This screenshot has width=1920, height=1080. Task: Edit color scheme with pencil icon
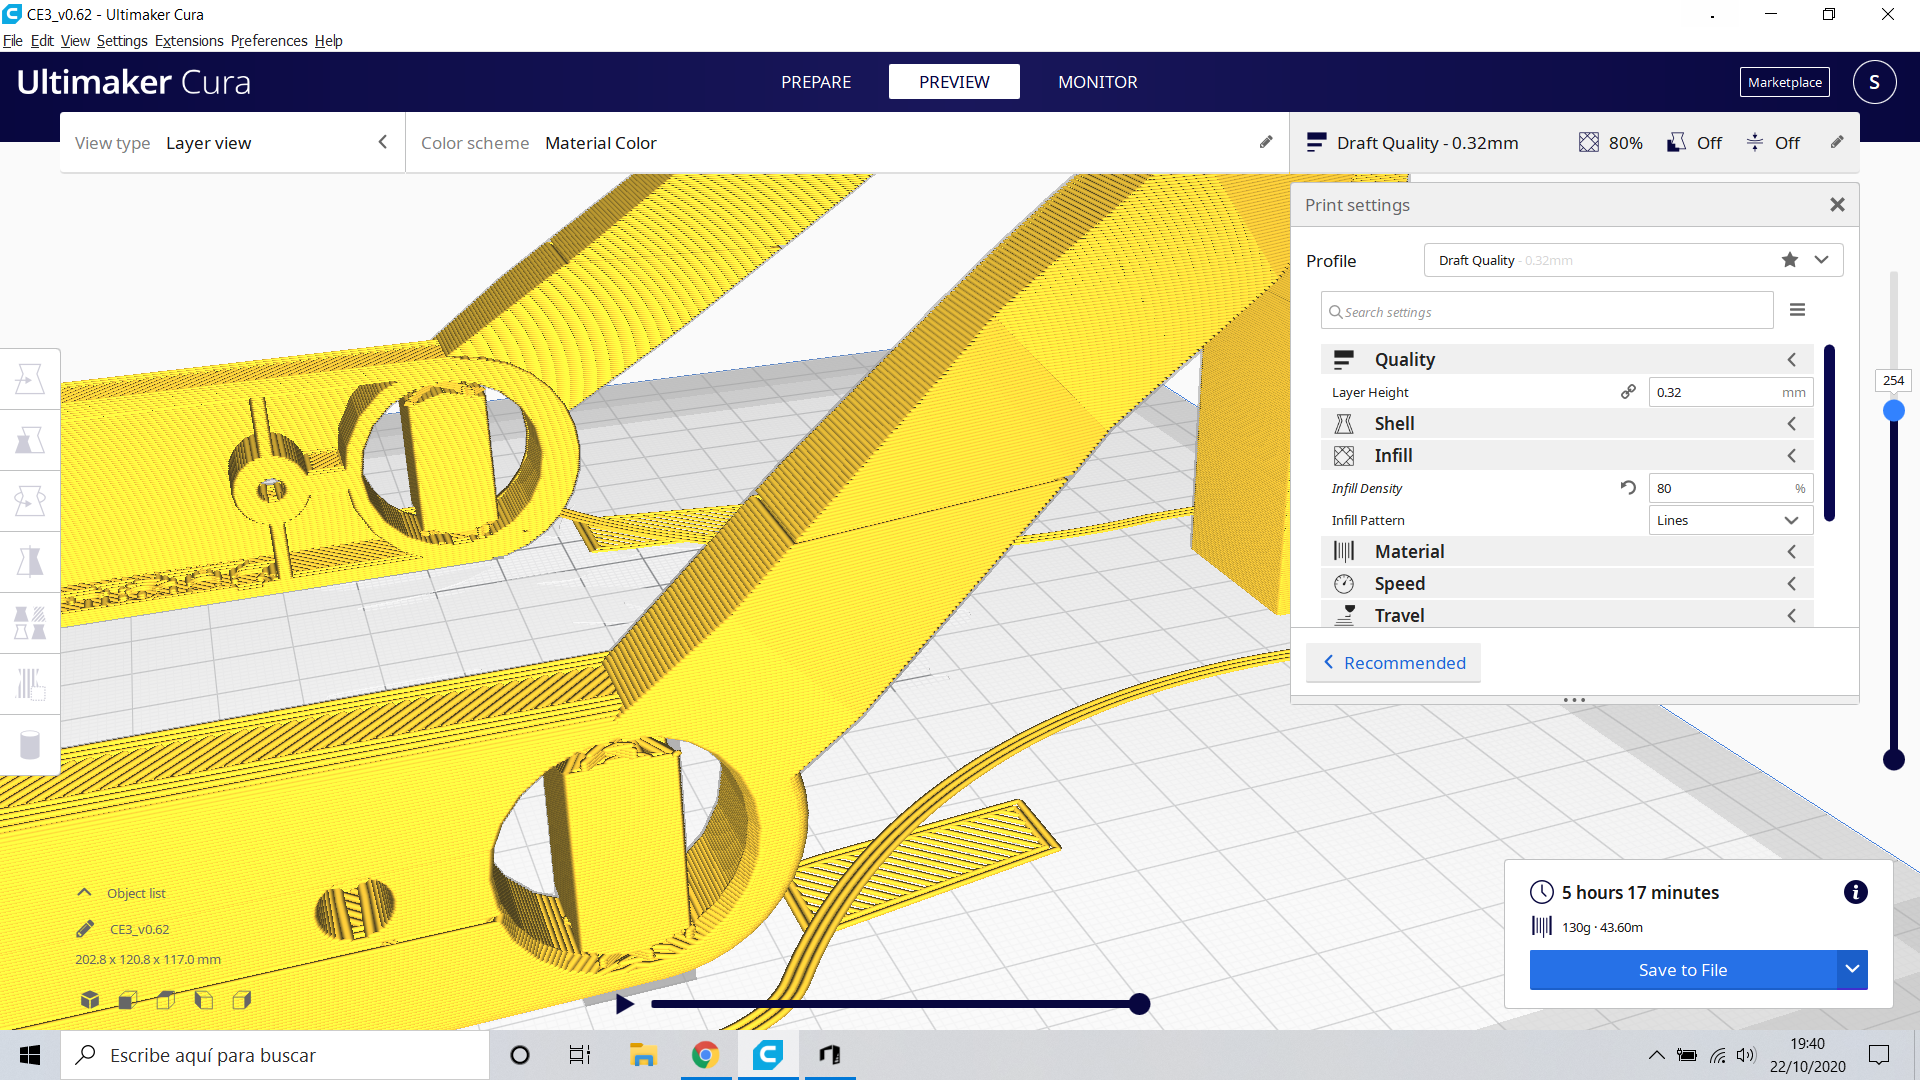[1266, 142]
